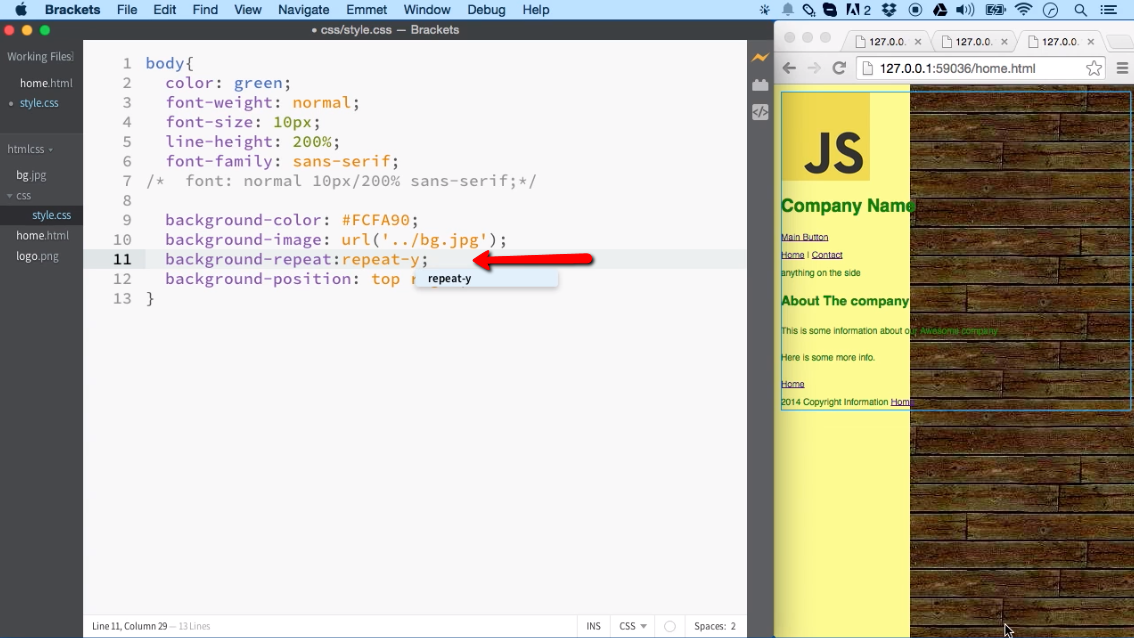Viewport: 1134px width, 638px height.
Task: Close the second 127.0.0 browser tab
Action: tap(1004, 42)
